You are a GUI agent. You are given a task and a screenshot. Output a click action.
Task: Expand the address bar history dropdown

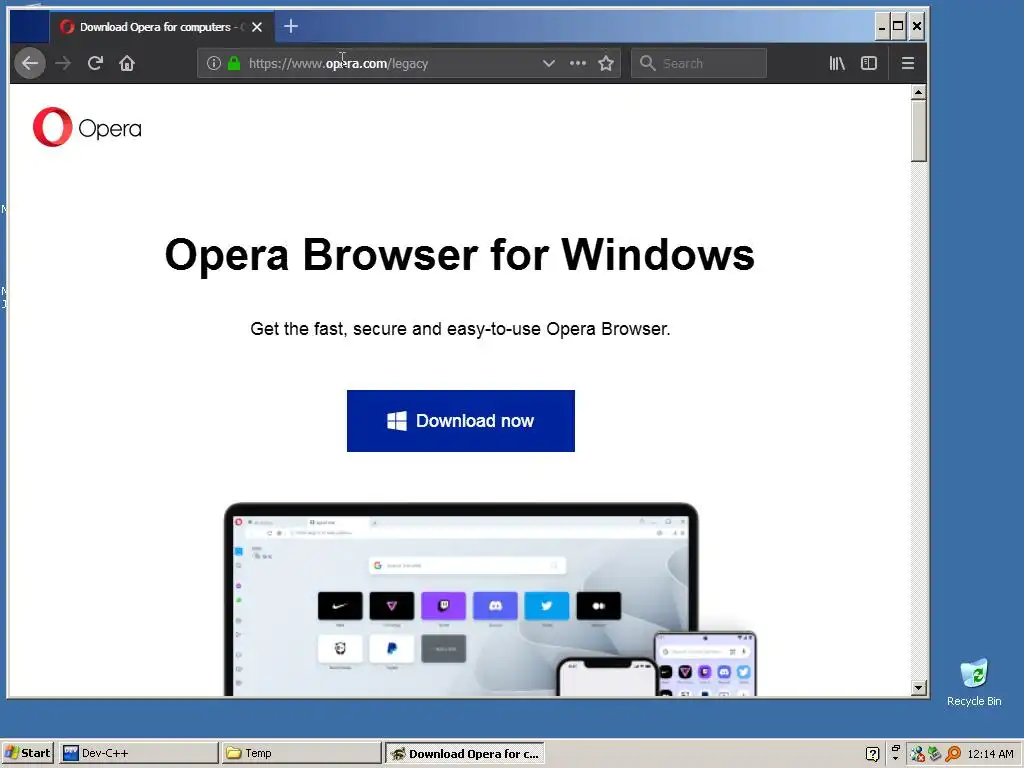[549, 63]
